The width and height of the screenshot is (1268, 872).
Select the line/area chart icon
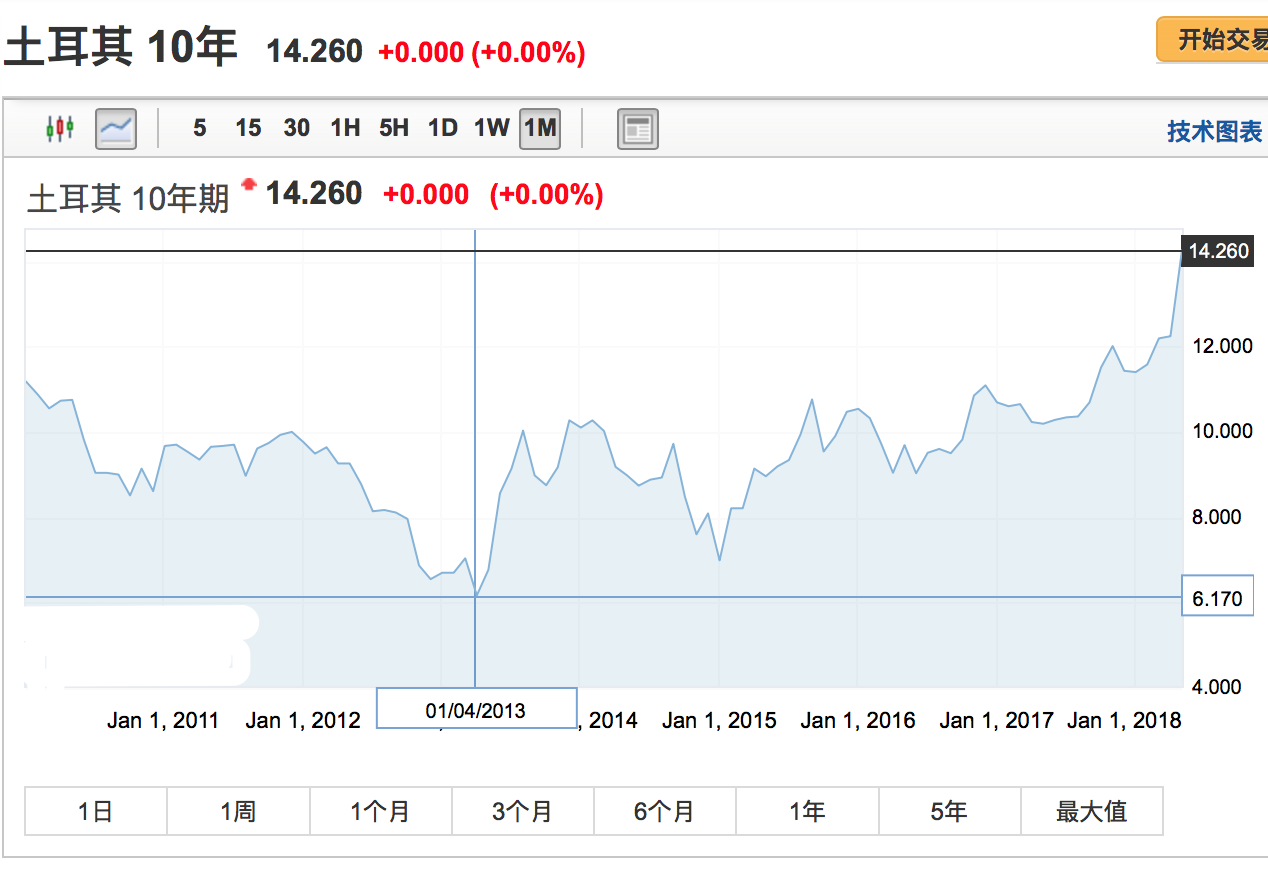[x=116, y=128]
